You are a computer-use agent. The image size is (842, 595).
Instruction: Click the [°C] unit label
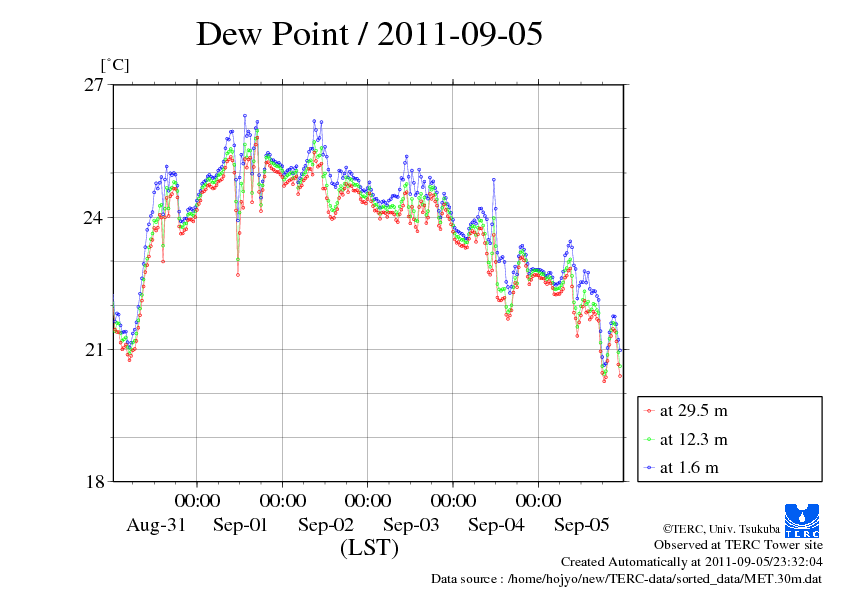115,66
